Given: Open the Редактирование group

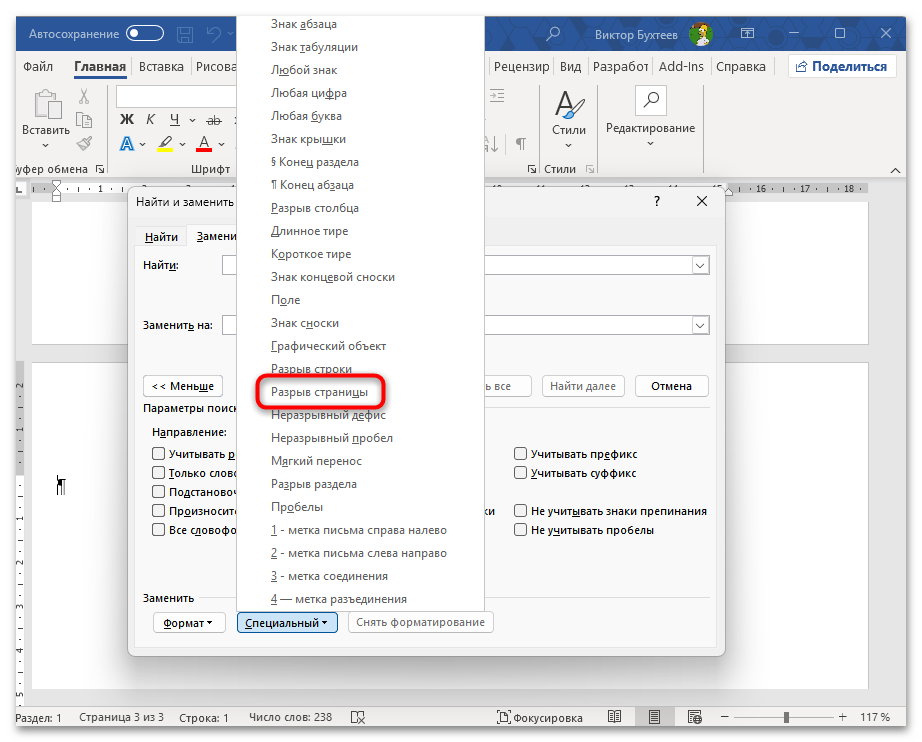Looking at the screenshot, I should [x=650, y=116].
